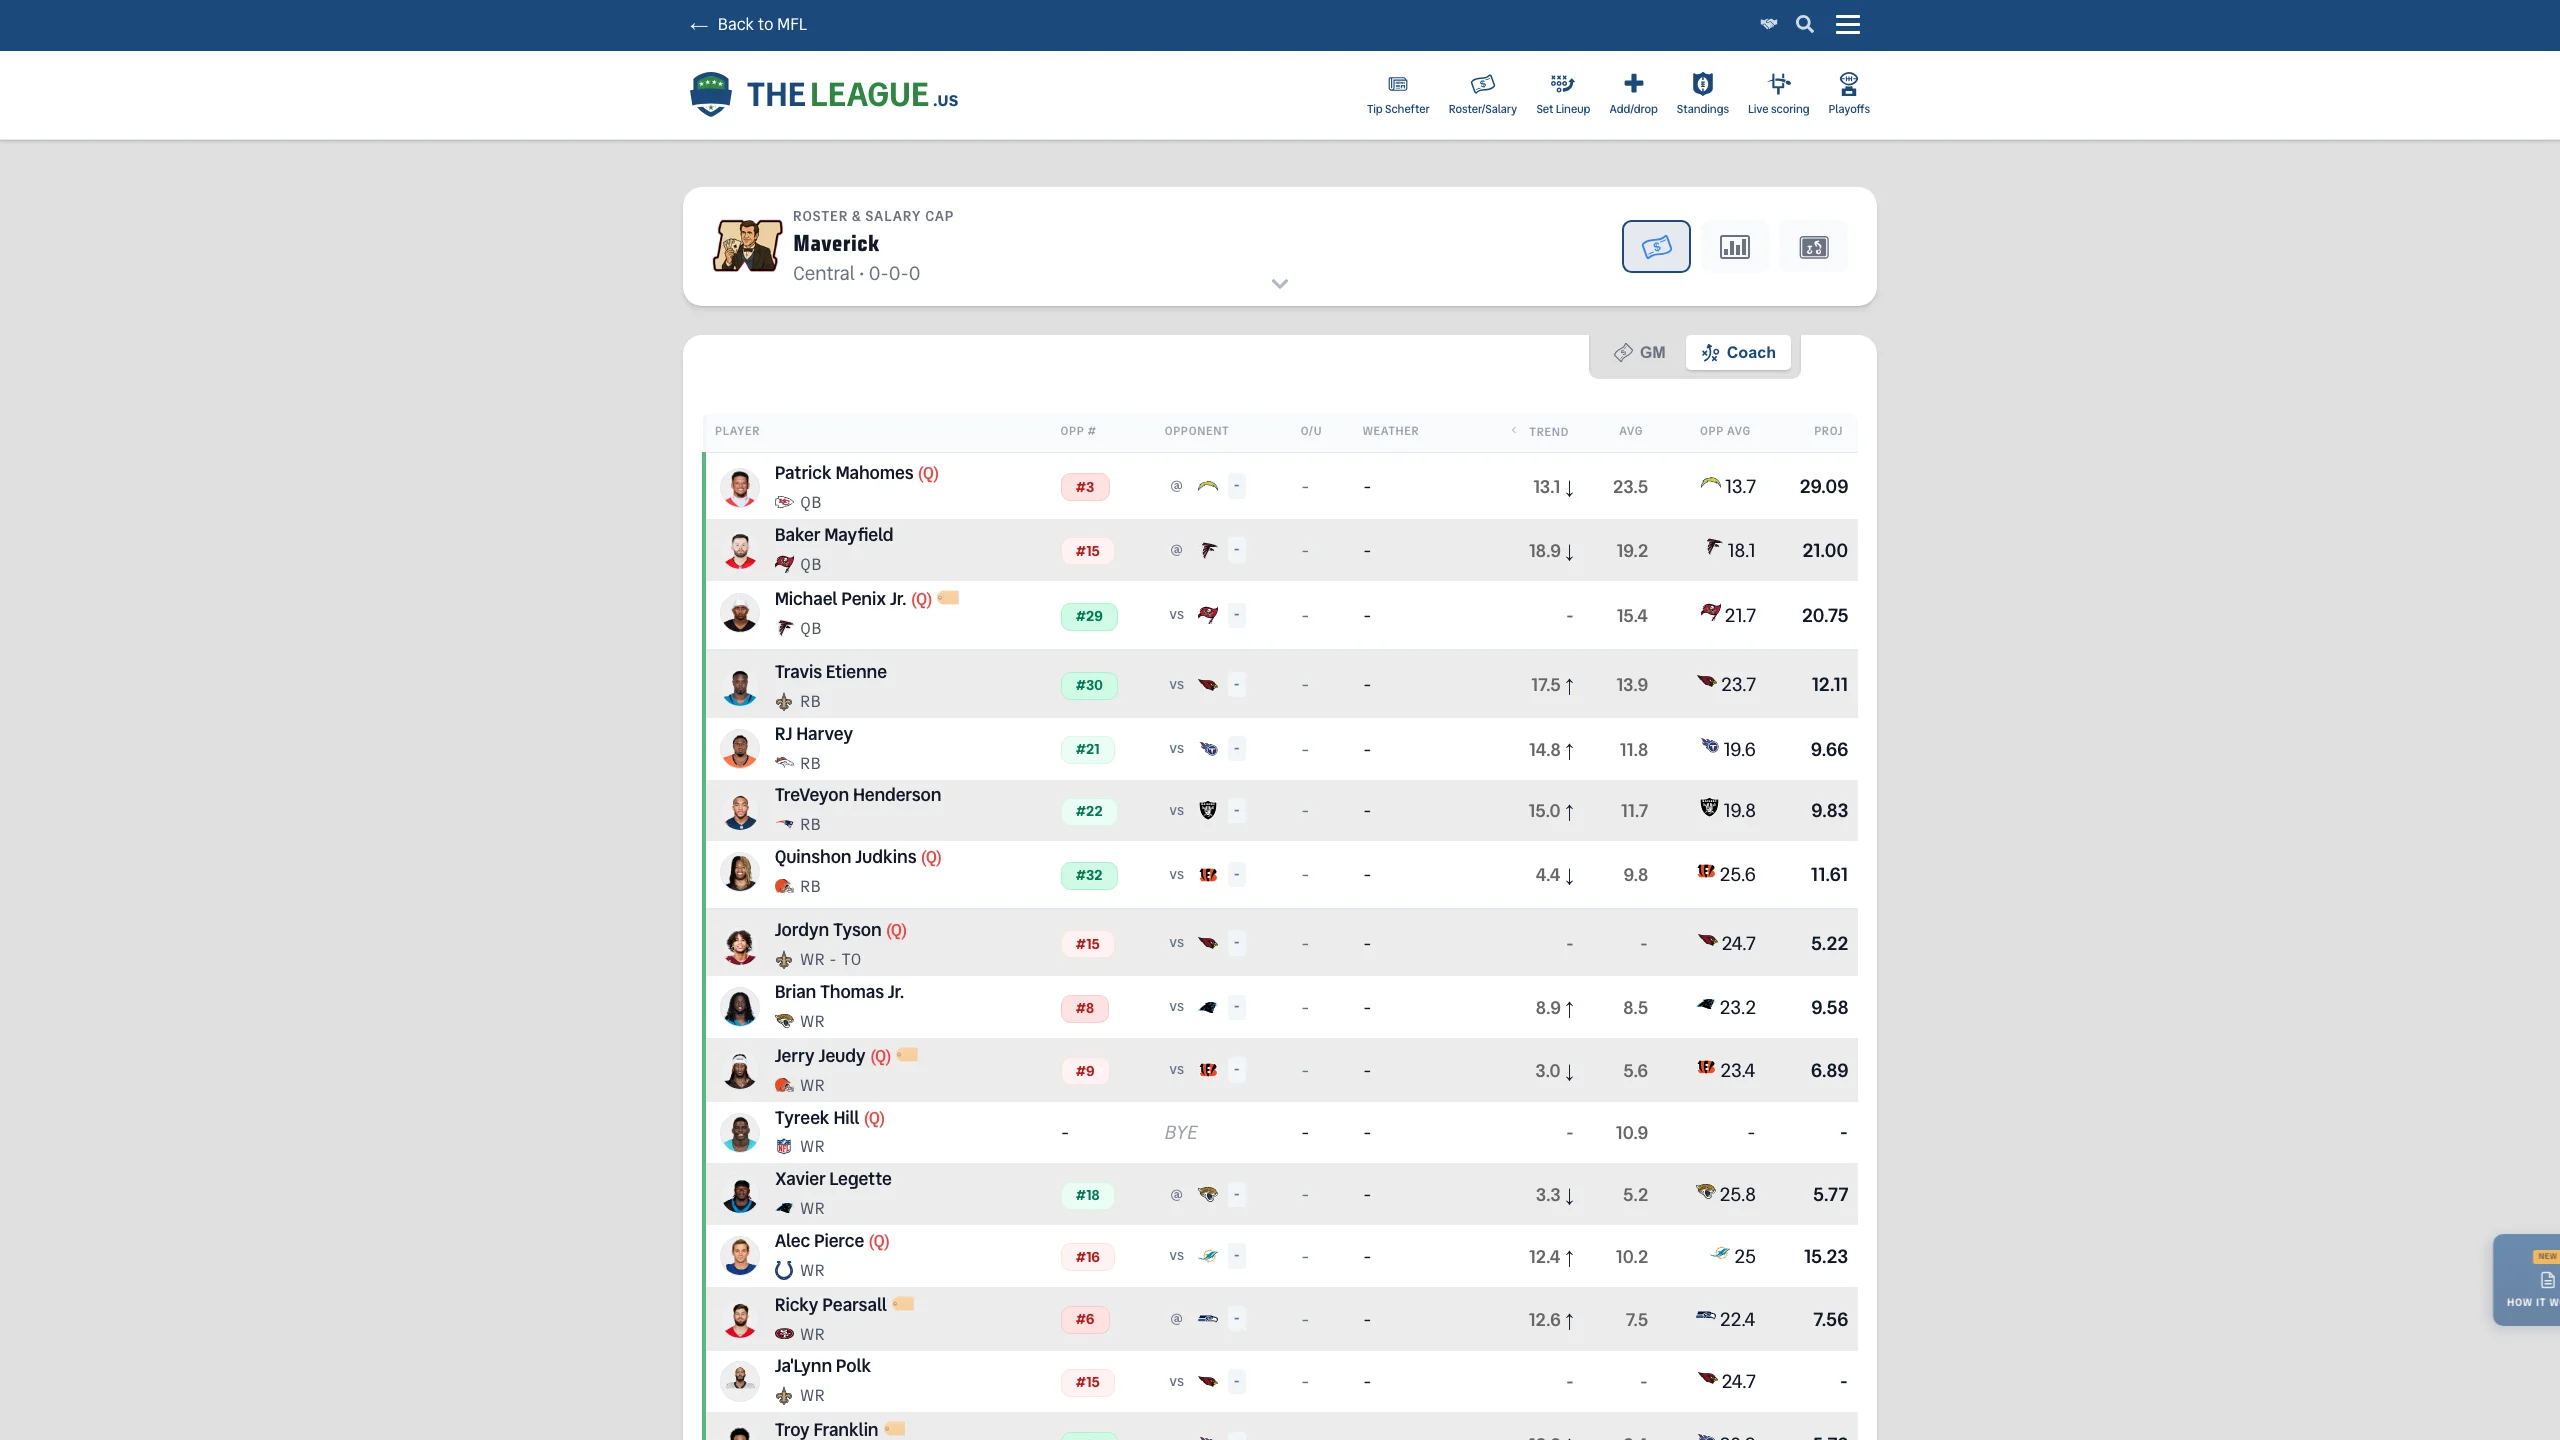Open Add/drop page
Screen dimensions: 2560x1440
(x=1633, y=94)
